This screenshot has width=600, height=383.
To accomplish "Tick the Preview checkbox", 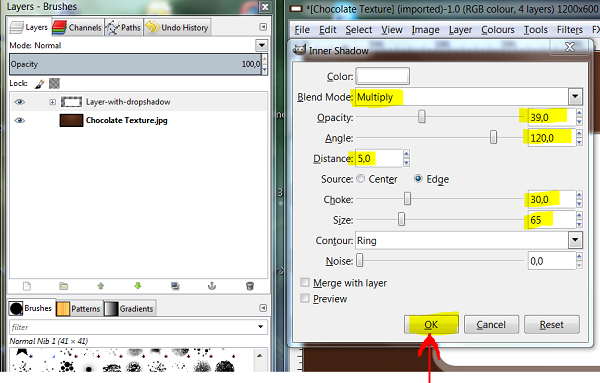I will tap(305, 298).
